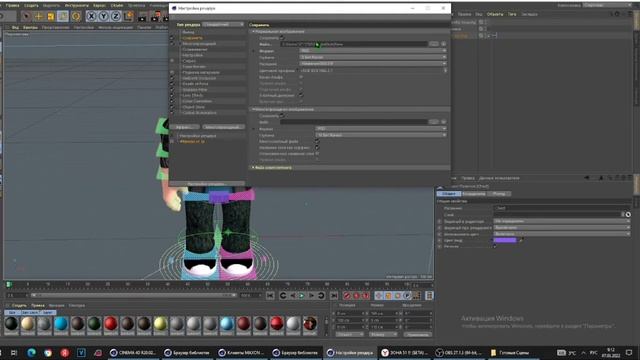Toggle scale keyframe recording icon
Screen dimensions: 640x360
click(388, 296)
